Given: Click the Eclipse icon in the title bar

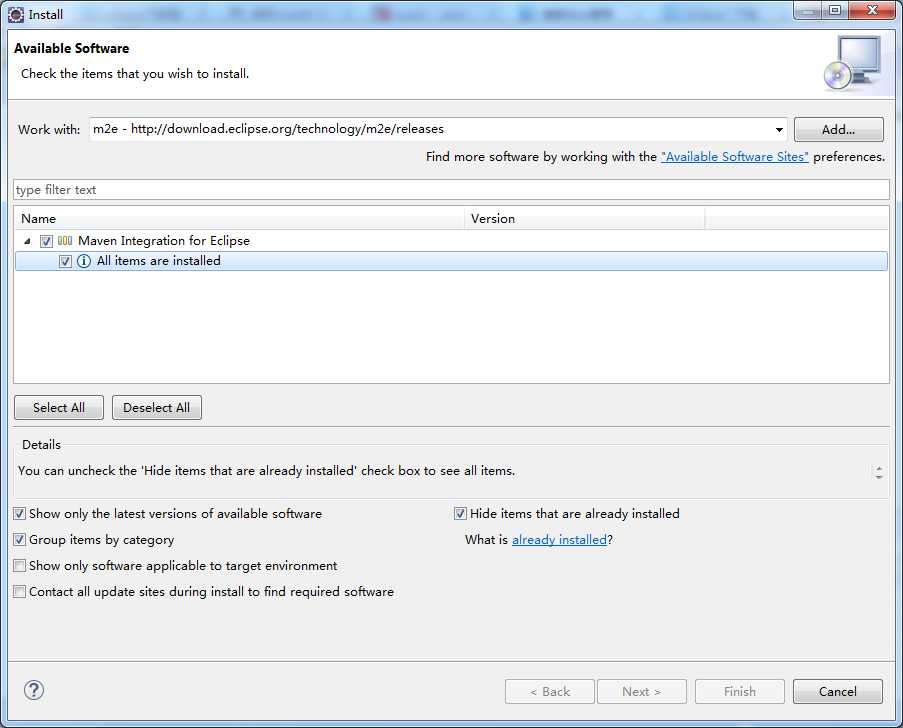Looking at the screenshot, I should tap(16, 14).
